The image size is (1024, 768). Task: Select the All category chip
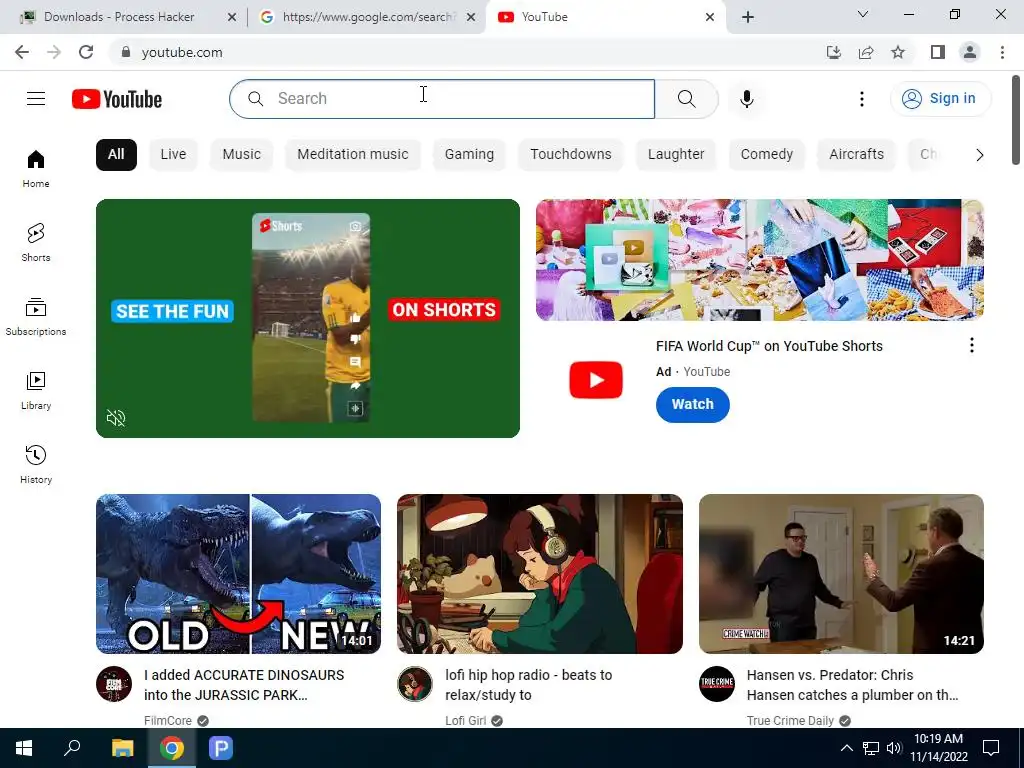[116, 155]
